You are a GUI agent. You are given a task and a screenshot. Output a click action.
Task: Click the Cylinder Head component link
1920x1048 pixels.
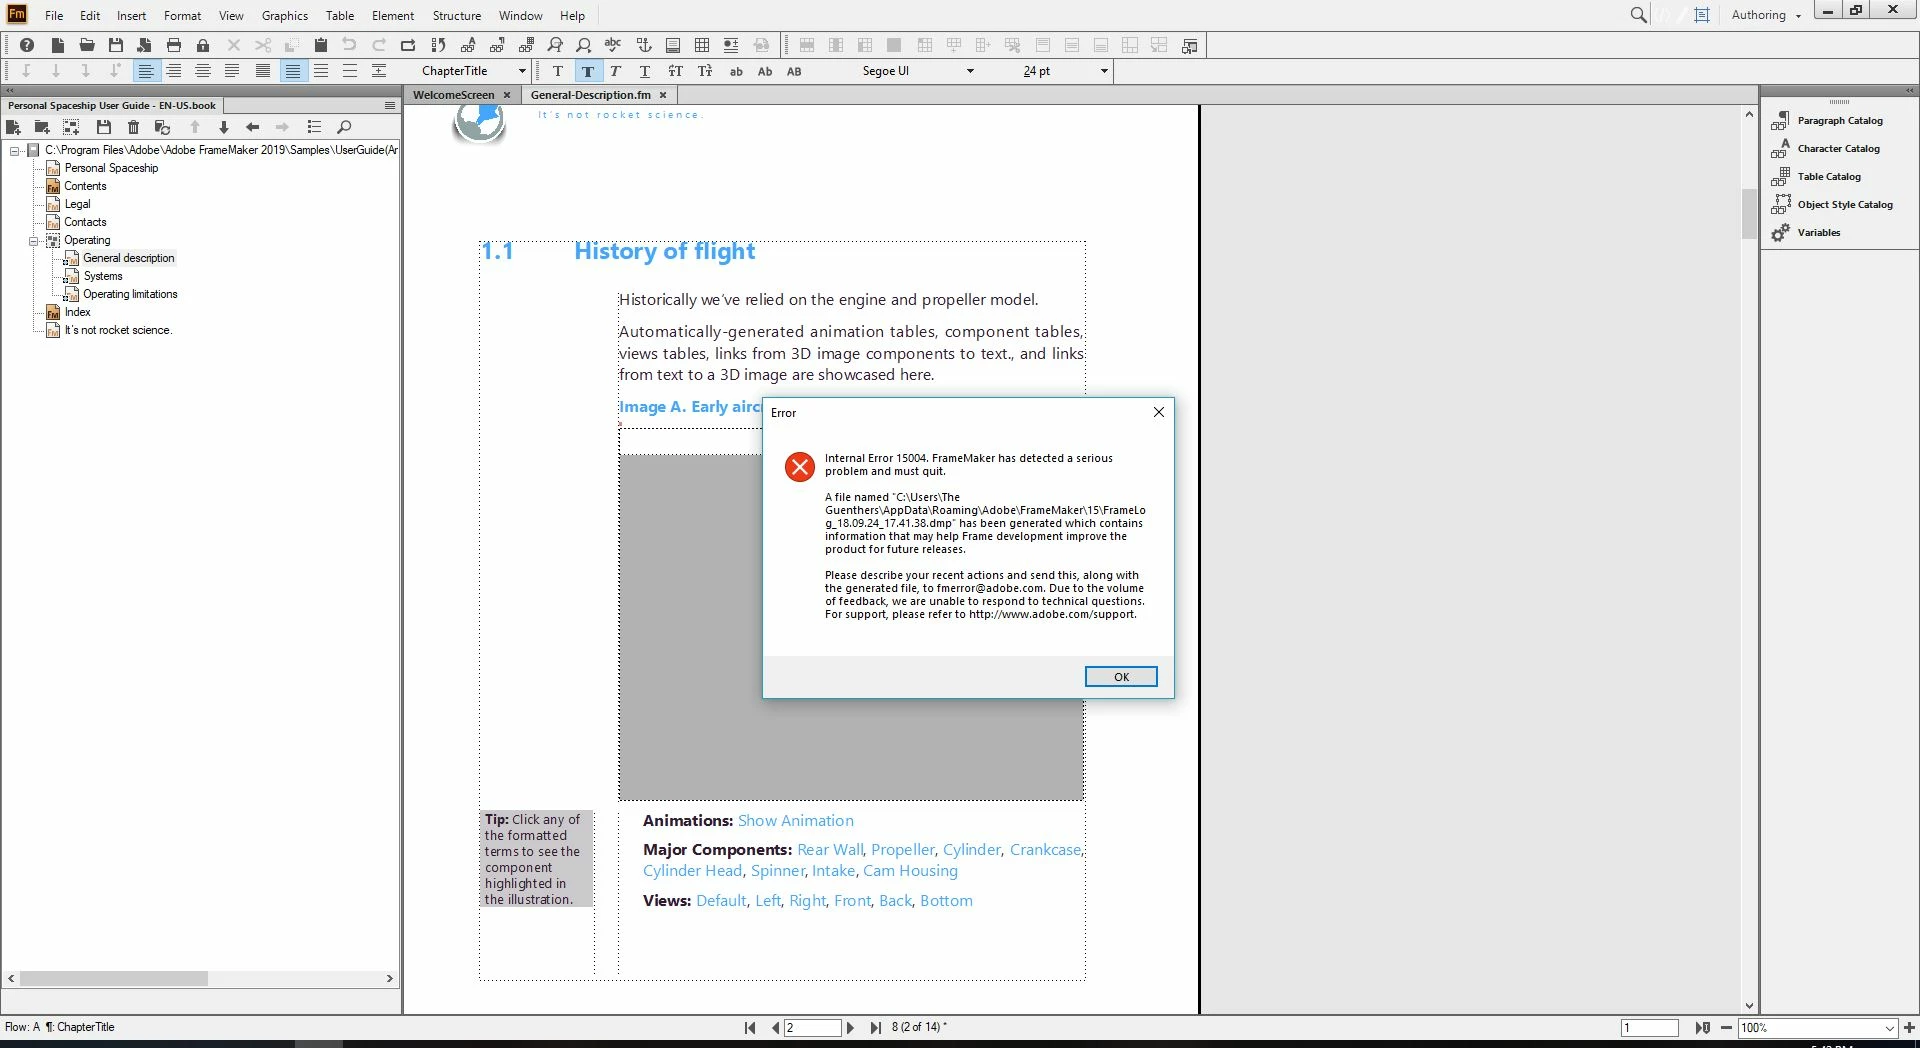point(692,871)
